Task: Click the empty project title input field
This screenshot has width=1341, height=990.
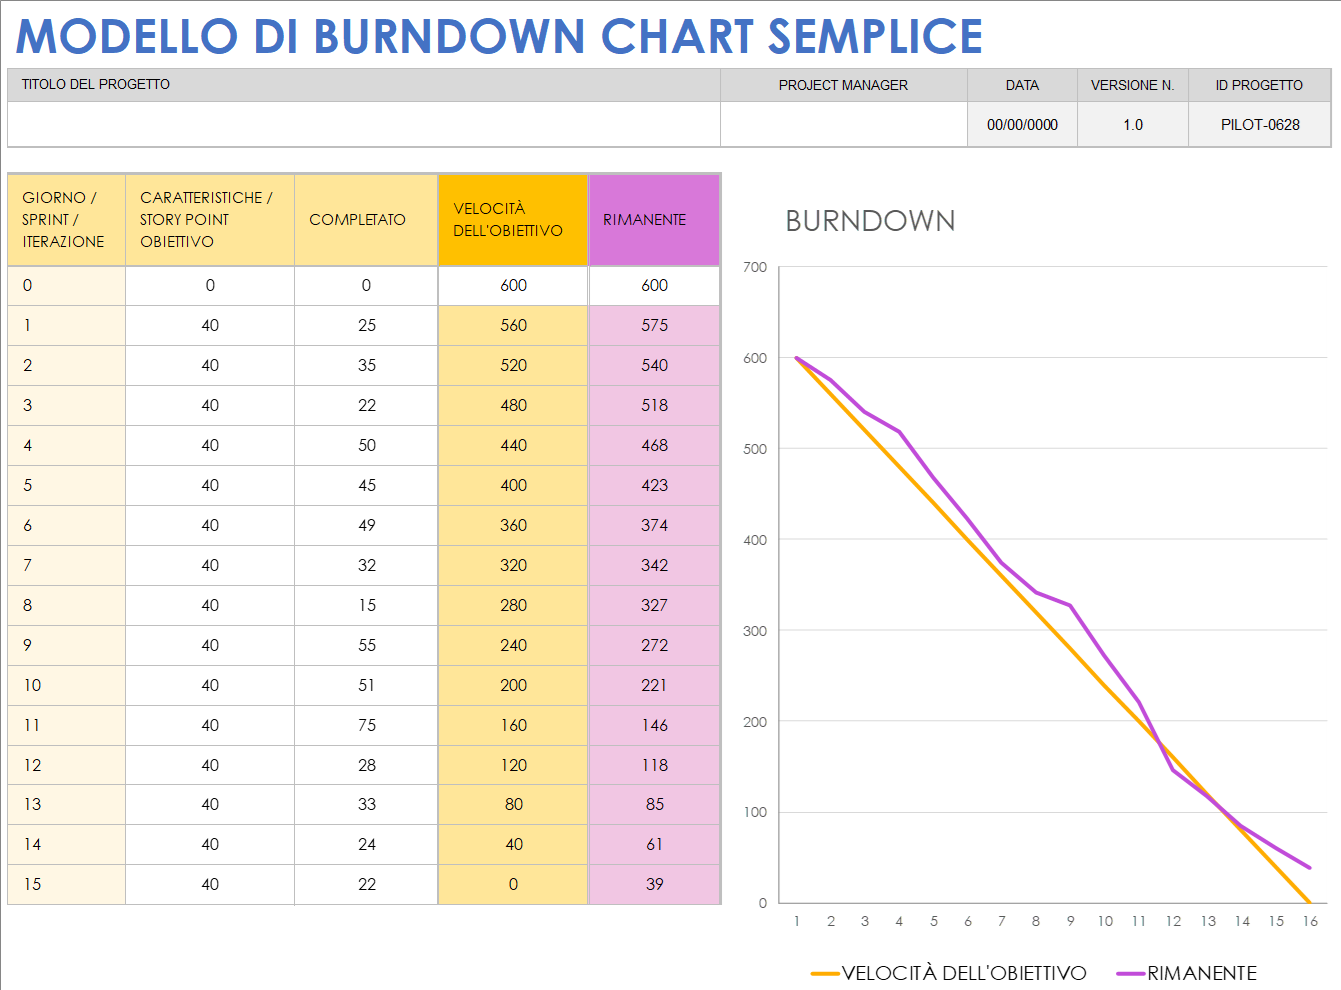Action: (x=360, y=124)
